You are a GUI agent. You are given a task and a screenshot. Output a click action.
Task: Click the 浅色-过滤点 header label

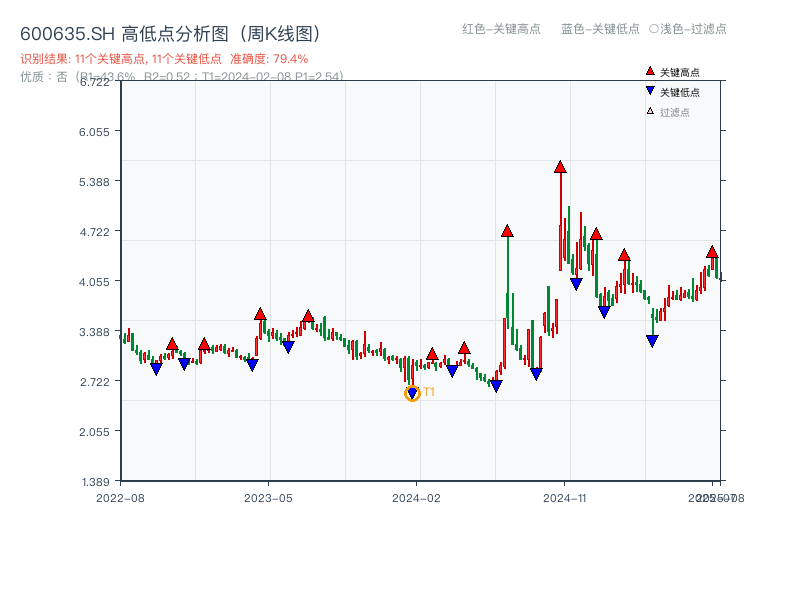pos(693,29)
